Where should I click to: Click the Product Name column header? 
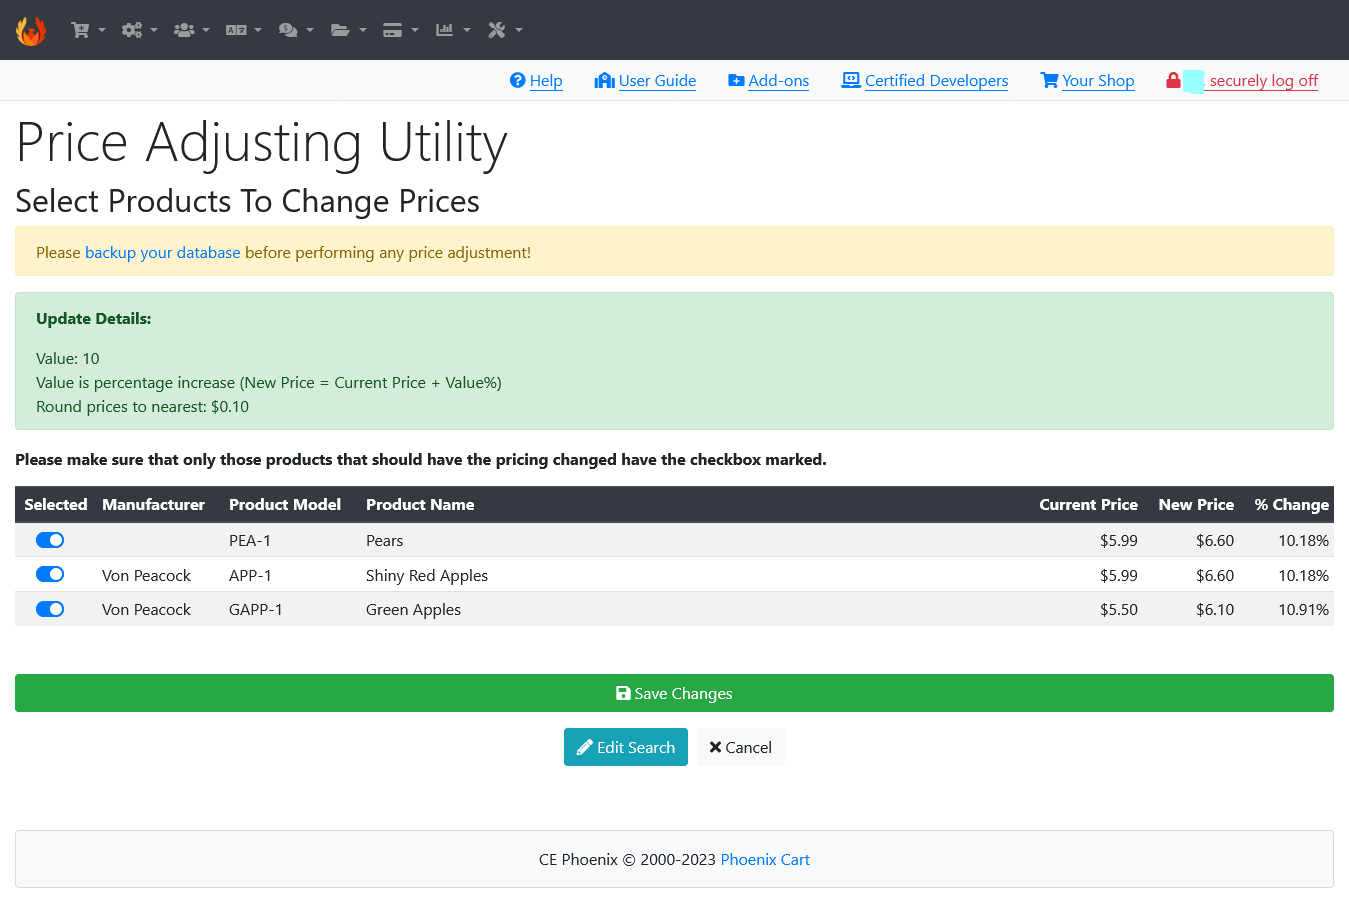click(x=420, y=505)
